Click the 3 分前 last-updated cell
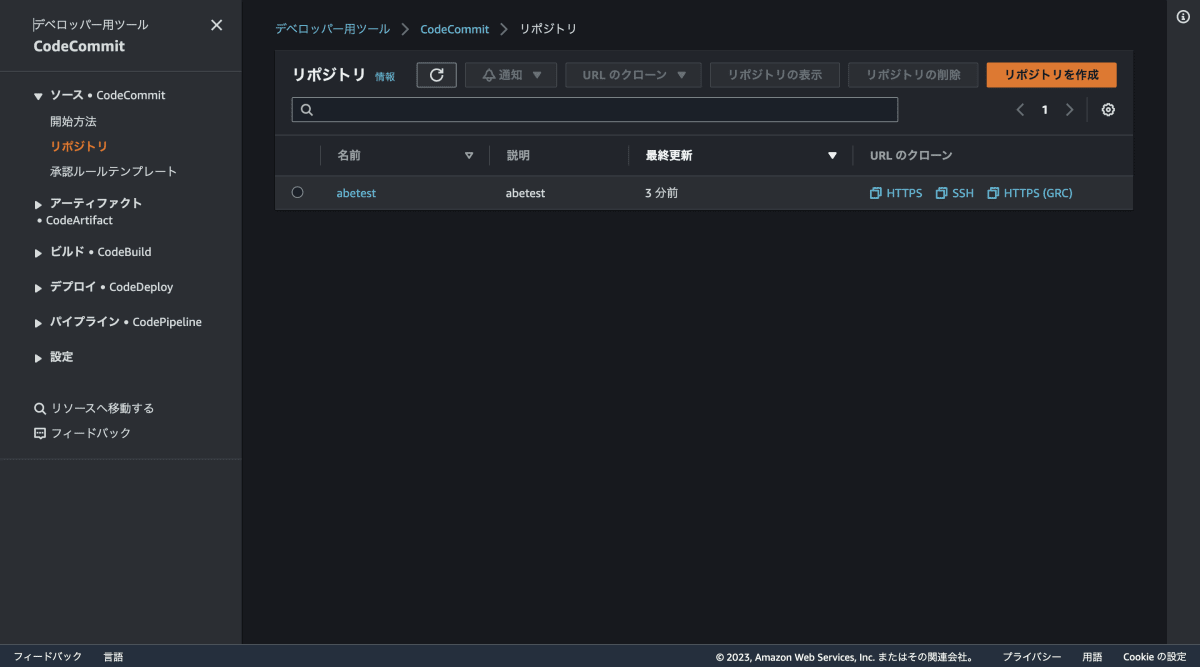 click(661, 193)
